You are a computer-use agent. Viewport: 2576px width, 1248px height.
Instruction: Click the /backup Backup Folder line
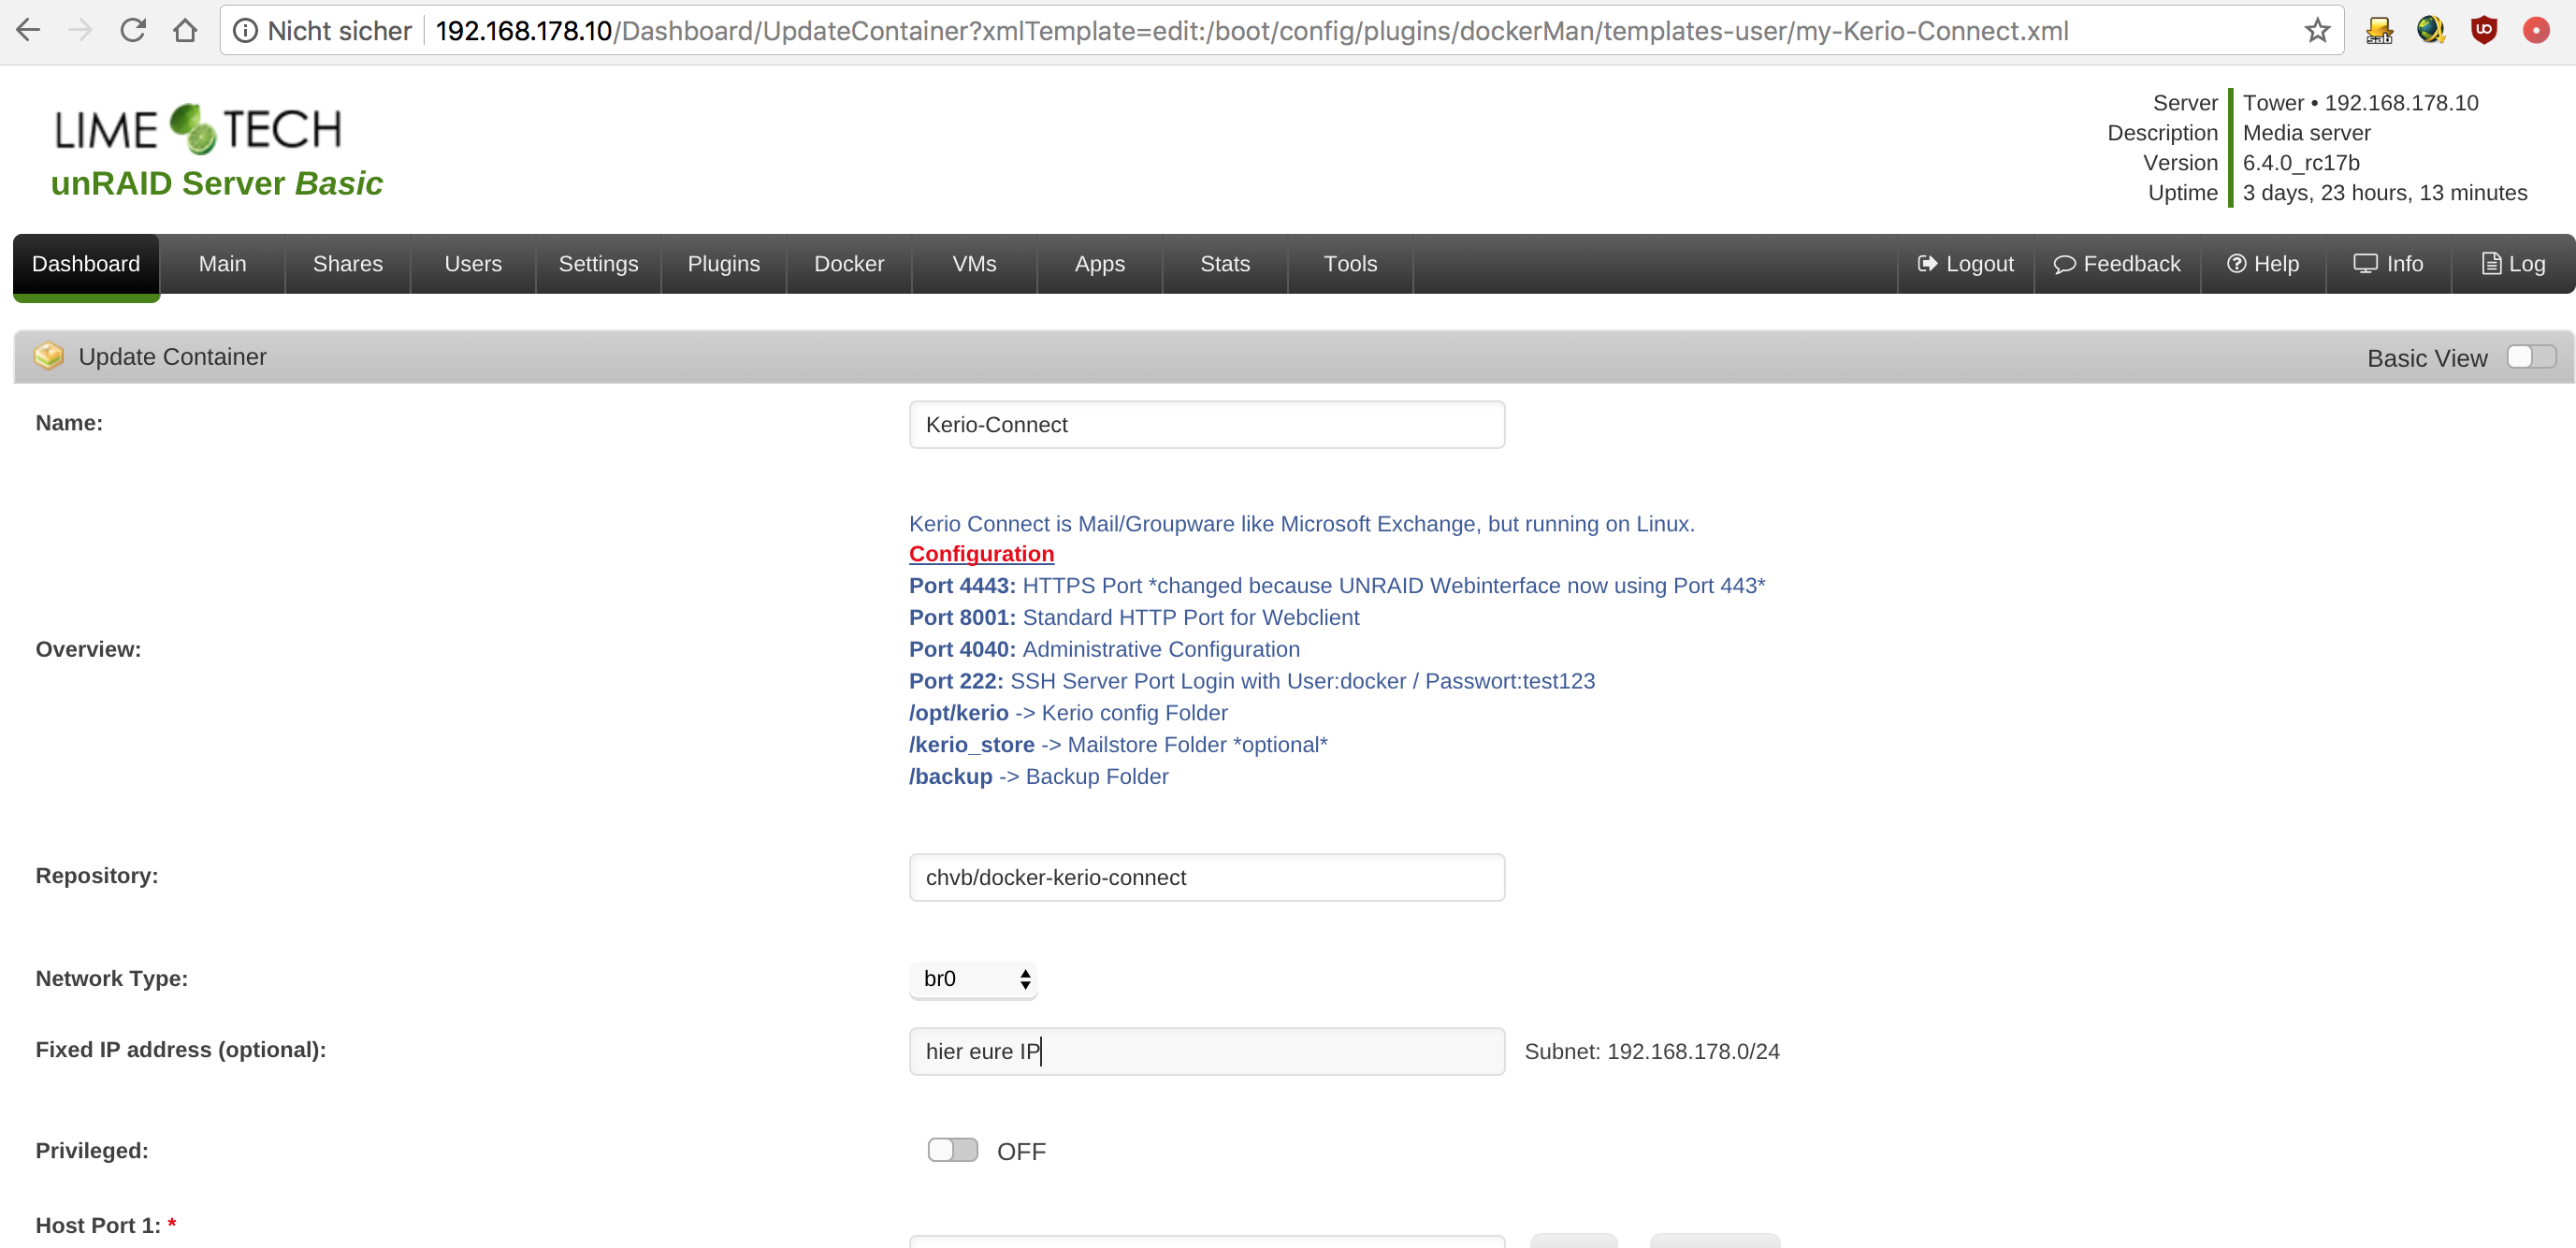(x=1038, y=777)
